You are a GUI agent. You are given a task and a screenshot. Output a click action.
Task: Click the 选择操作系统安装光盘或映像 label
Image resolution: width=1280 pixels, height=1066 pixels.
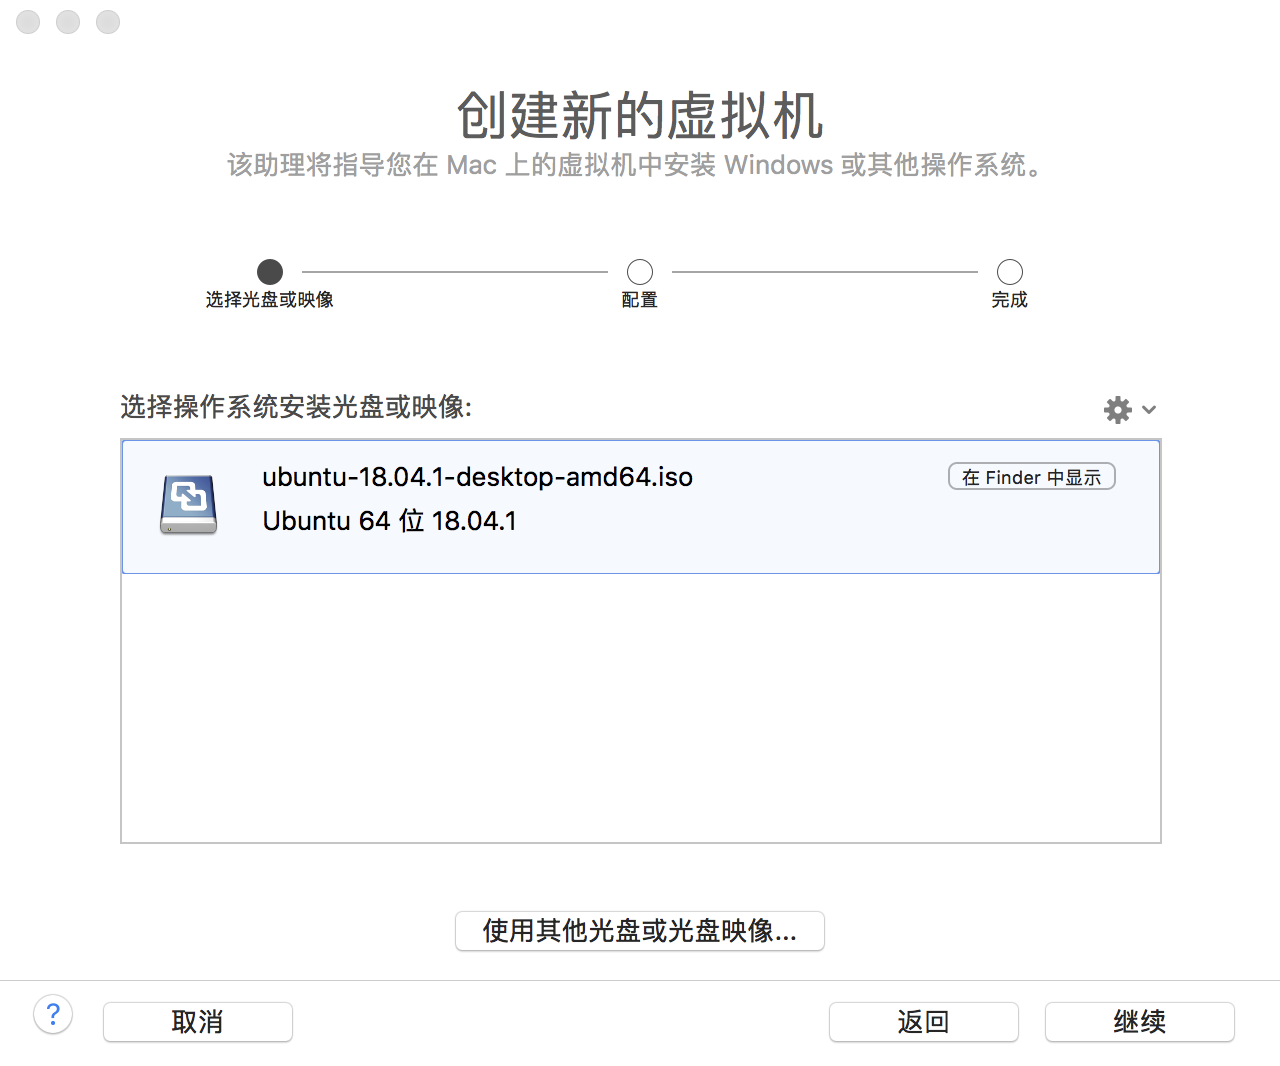(296, 407)
